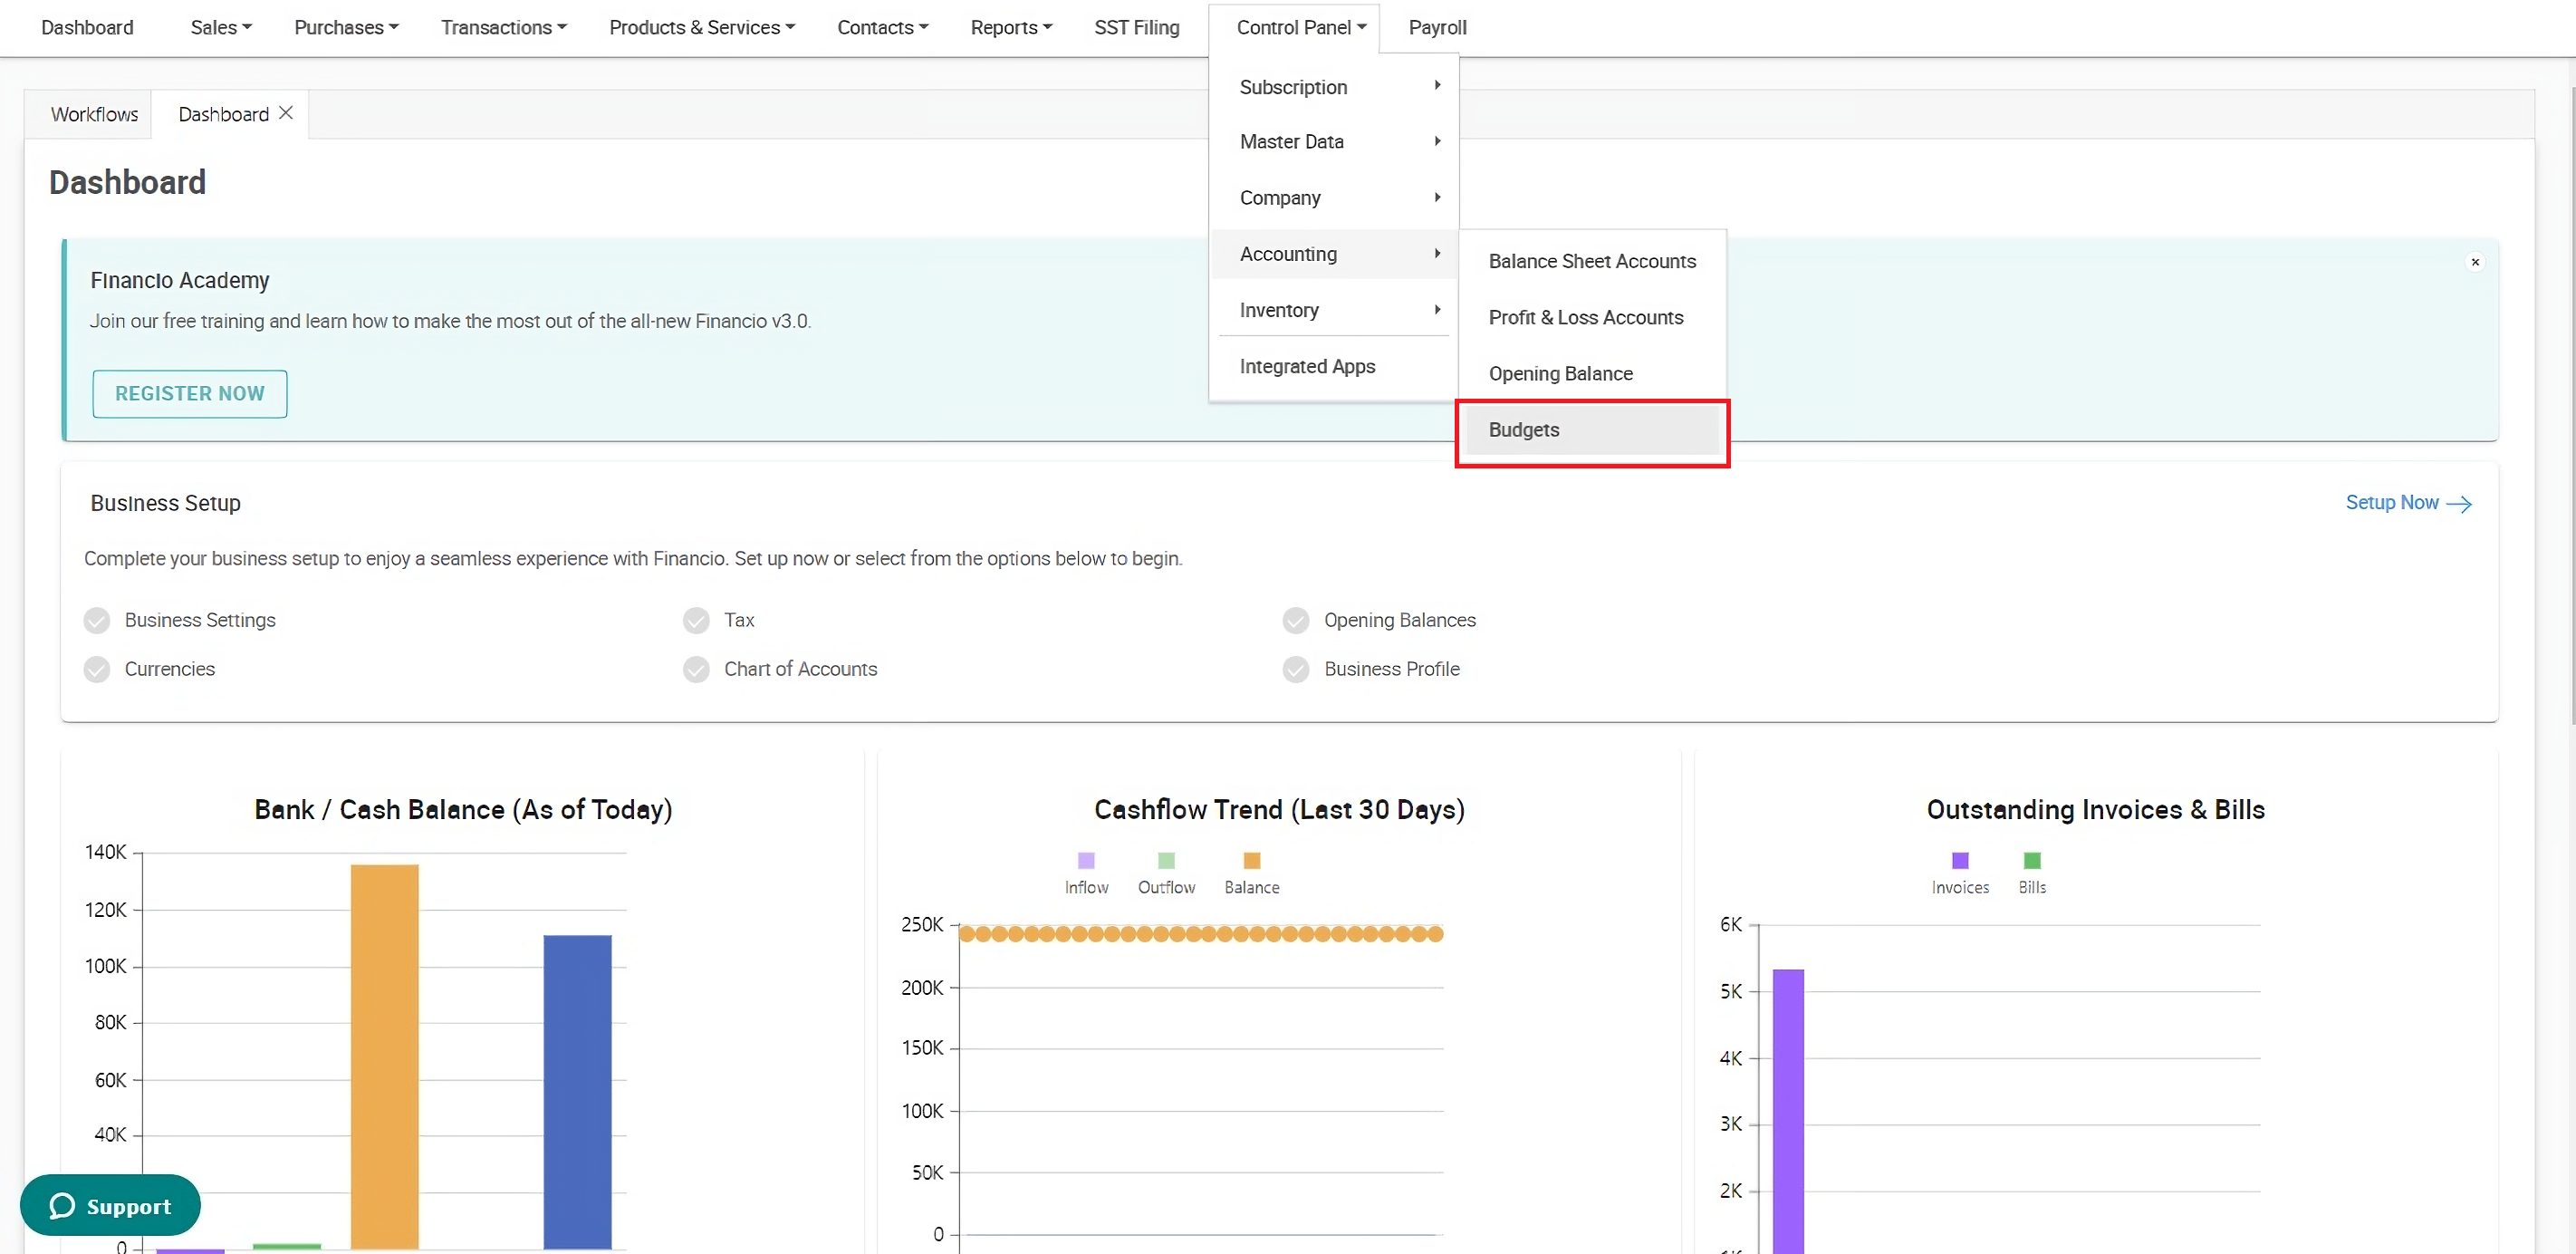Toggle the Currencies check circle

click(x=97, y=669)
